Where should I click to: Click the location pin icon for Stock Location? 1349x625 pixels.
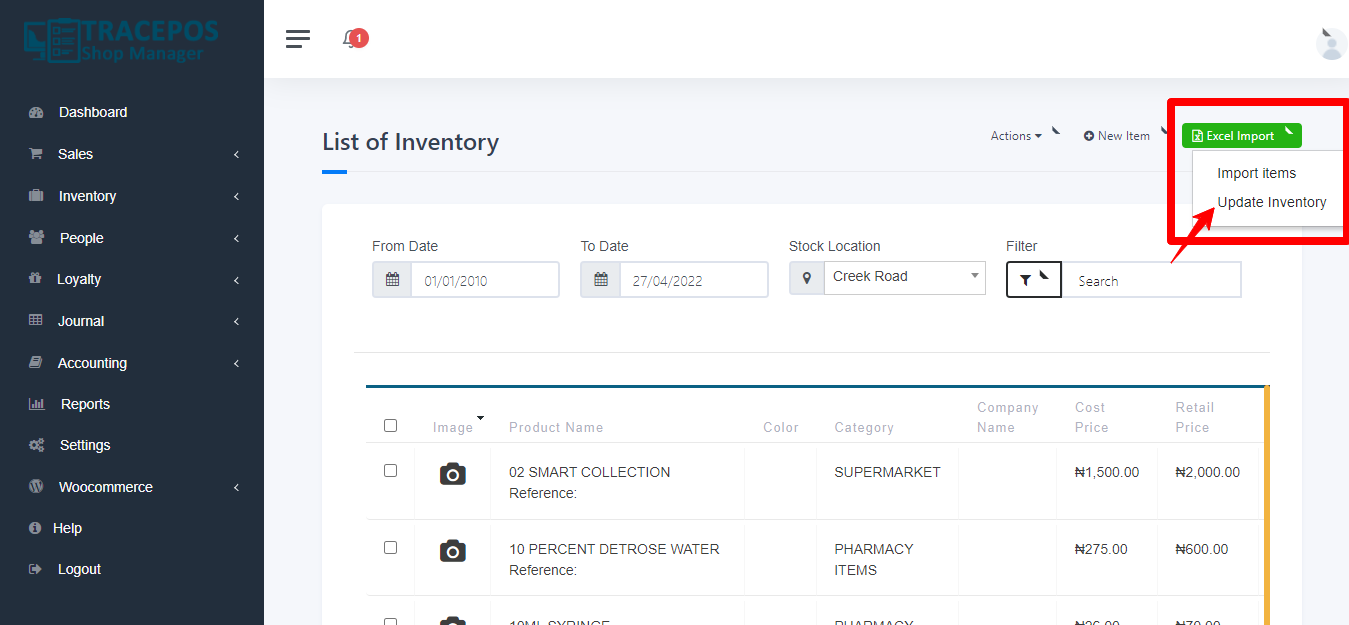[x=806, y=277]
